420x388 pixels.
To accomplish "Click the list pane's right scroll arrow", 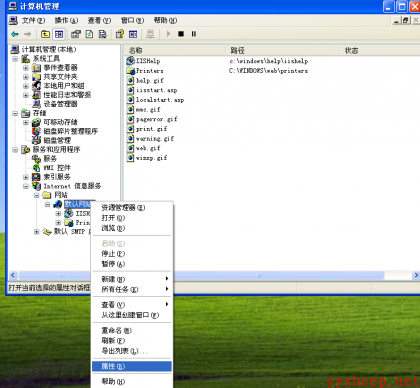I will 416,275.
